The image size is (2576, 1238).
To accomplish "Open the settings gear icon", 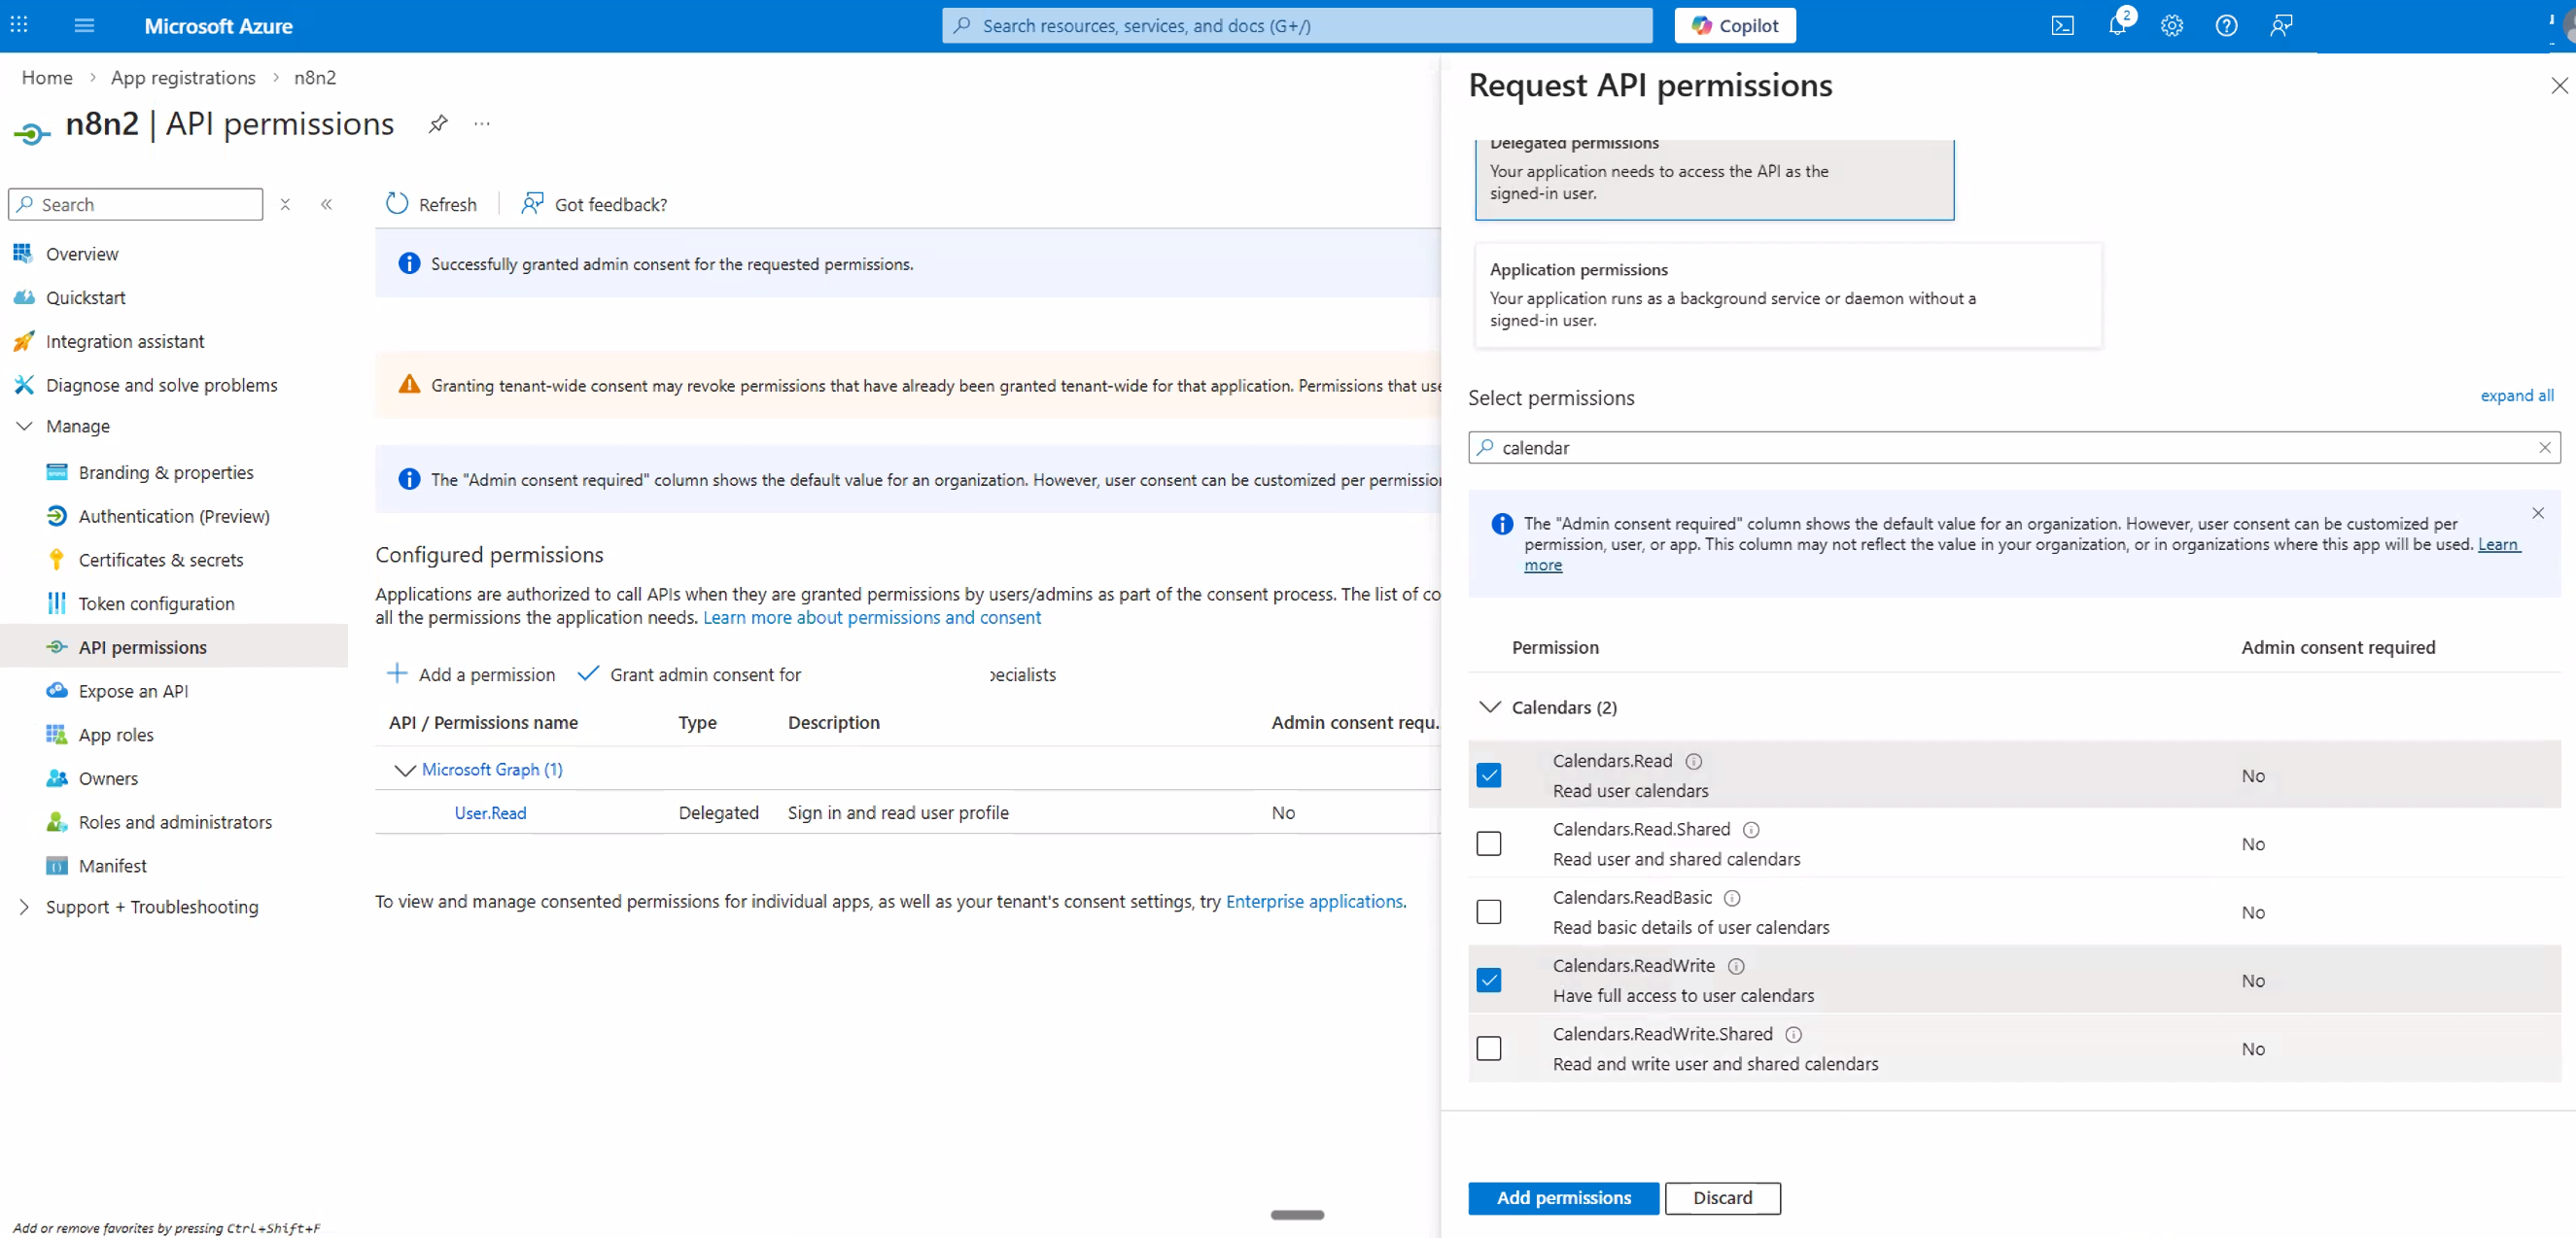I will [x=2172, y=25].
